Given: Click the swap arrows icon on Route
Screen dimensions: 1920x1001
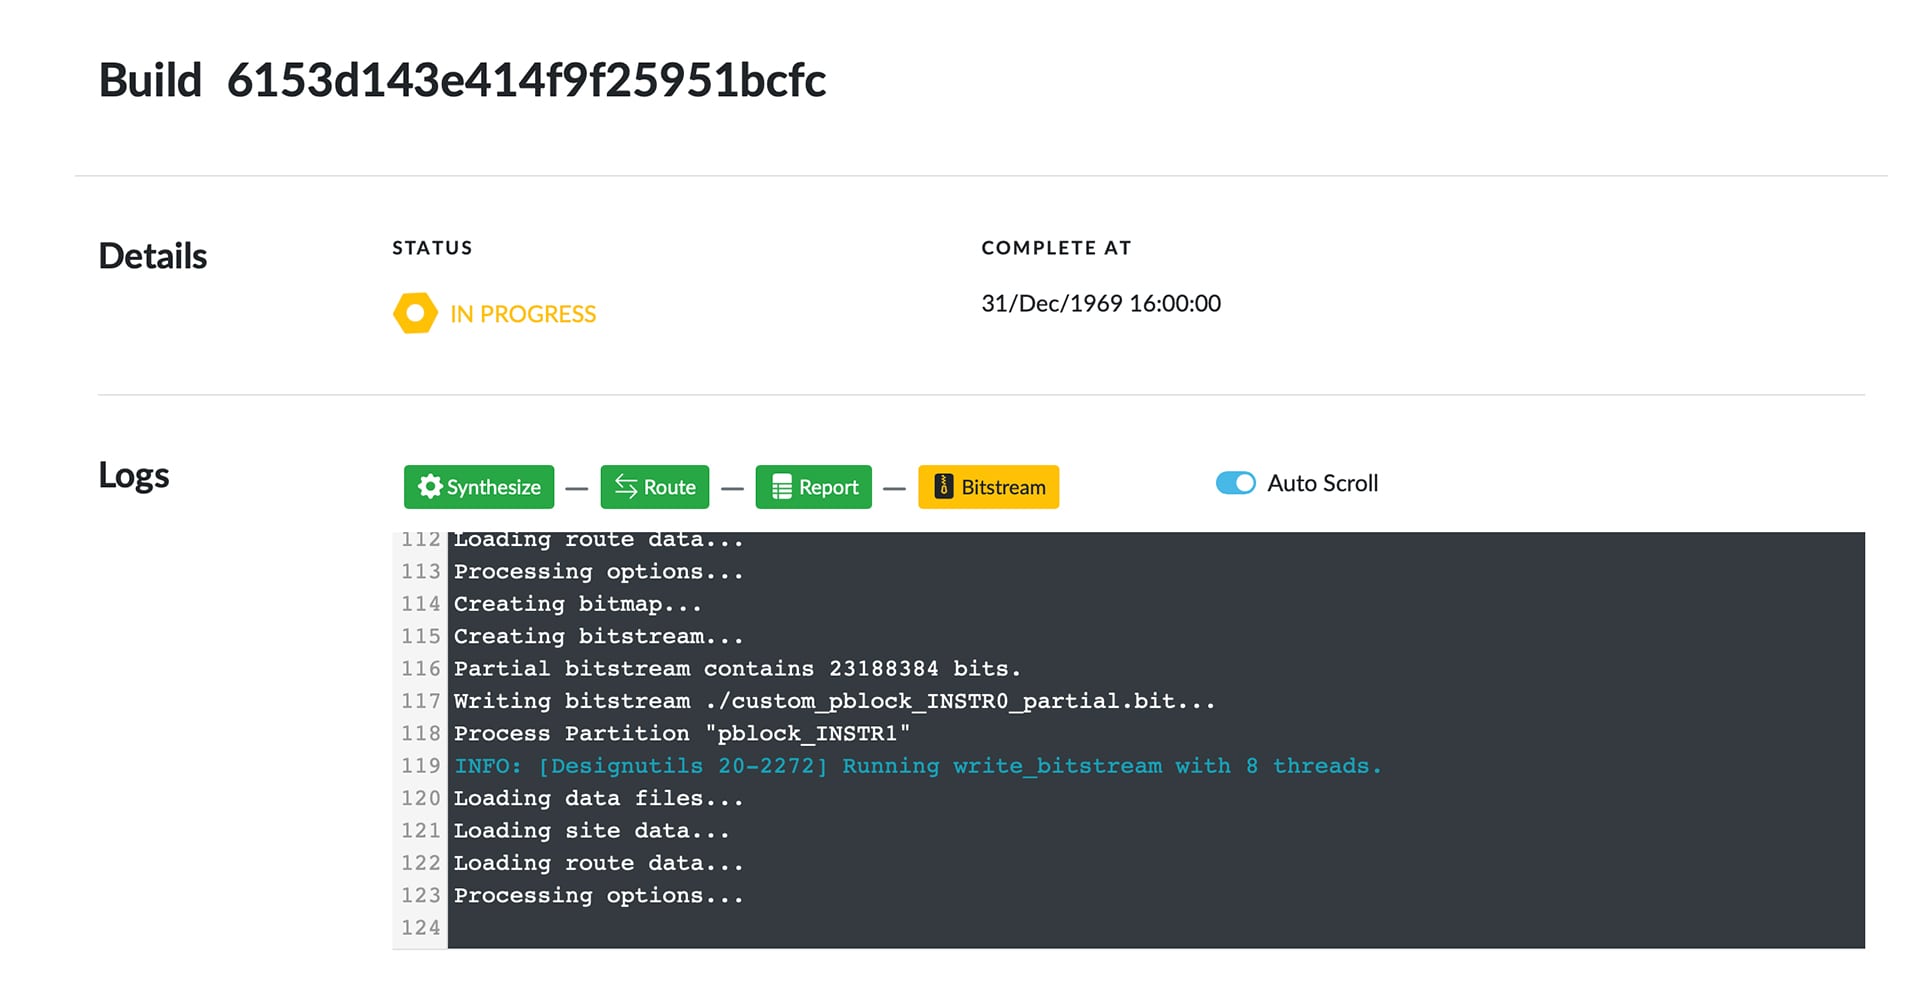Looking at the screenshot, I should 626,487.
